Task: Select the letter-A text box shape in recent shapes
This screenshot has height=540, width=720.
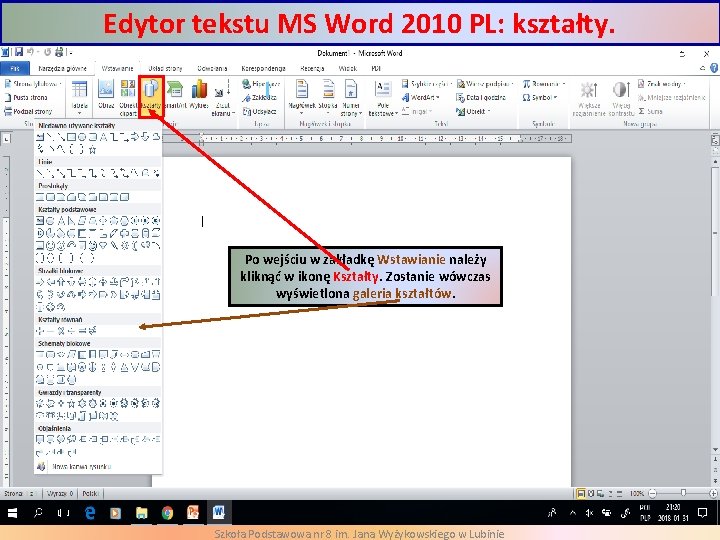Action: pos(103,137)
